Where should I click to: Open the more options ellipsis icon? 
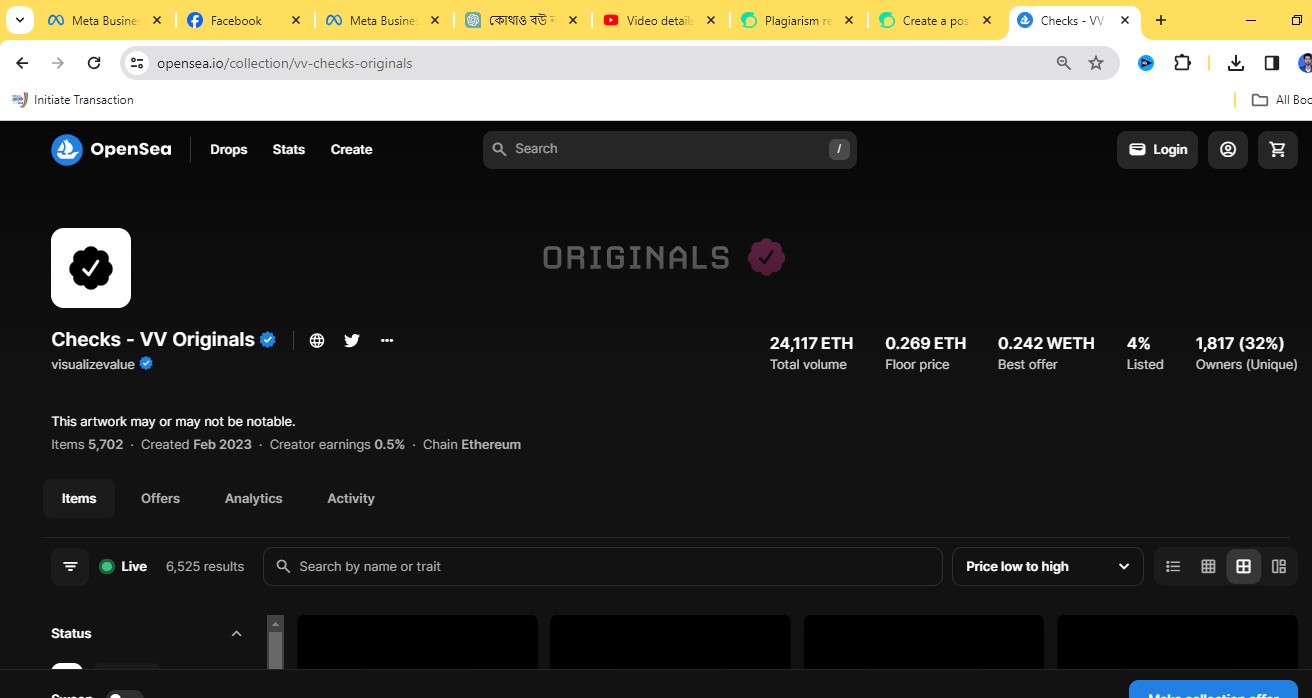(387, 340)
